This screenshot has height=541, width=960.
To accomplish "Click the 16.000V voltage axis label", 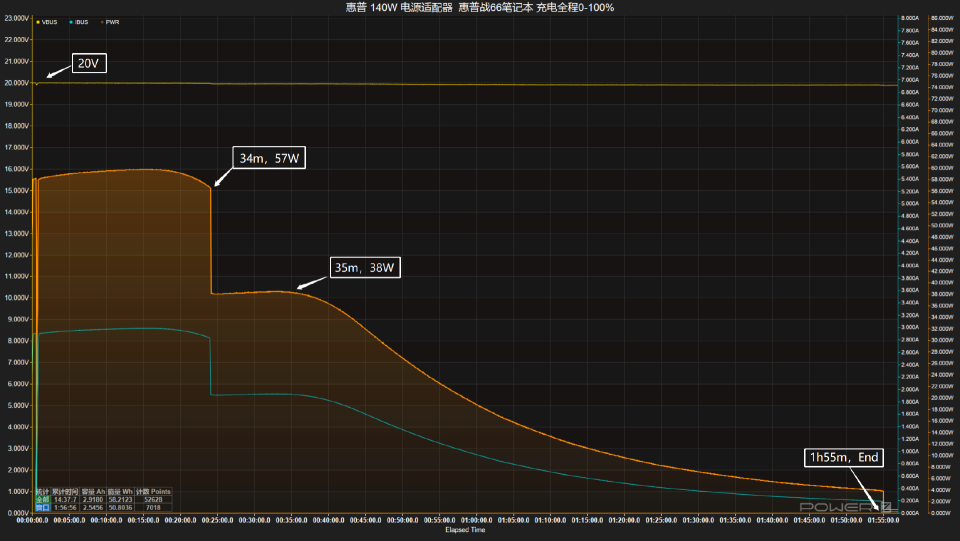I will pos(17,169).
